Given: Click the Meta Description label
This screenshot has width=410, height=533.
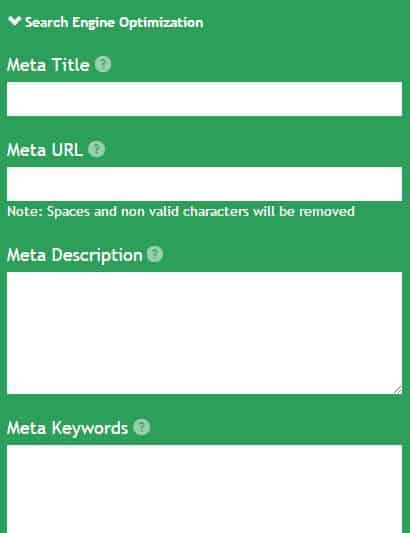Looking at the screenshot, I should click(x=74, y=255).
